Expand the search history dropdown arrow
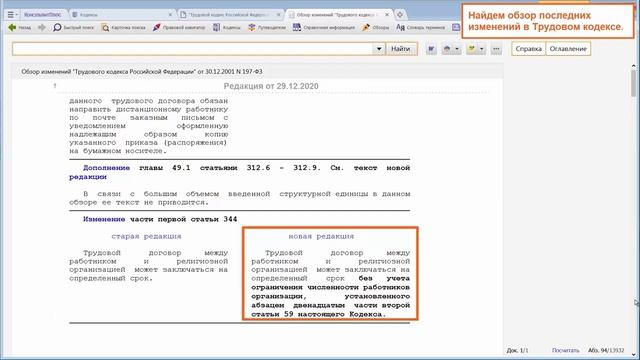Viewport: 640px width, 360px height. 379,49
